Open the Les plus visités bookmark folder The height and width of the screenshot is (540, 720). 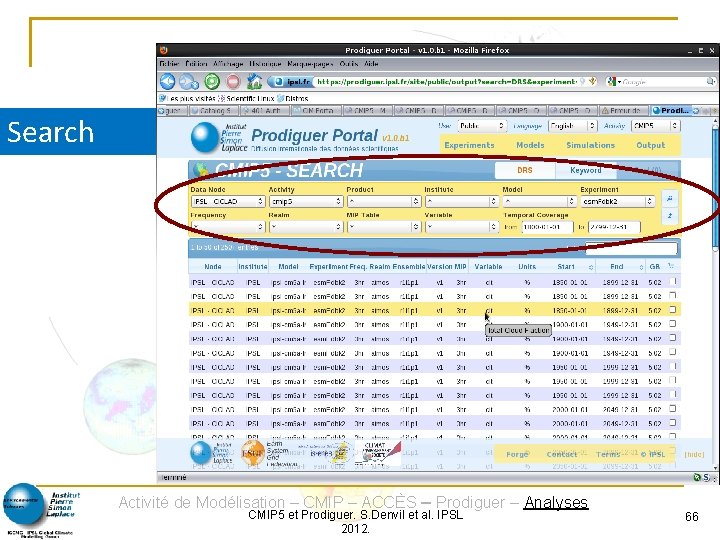187,98
